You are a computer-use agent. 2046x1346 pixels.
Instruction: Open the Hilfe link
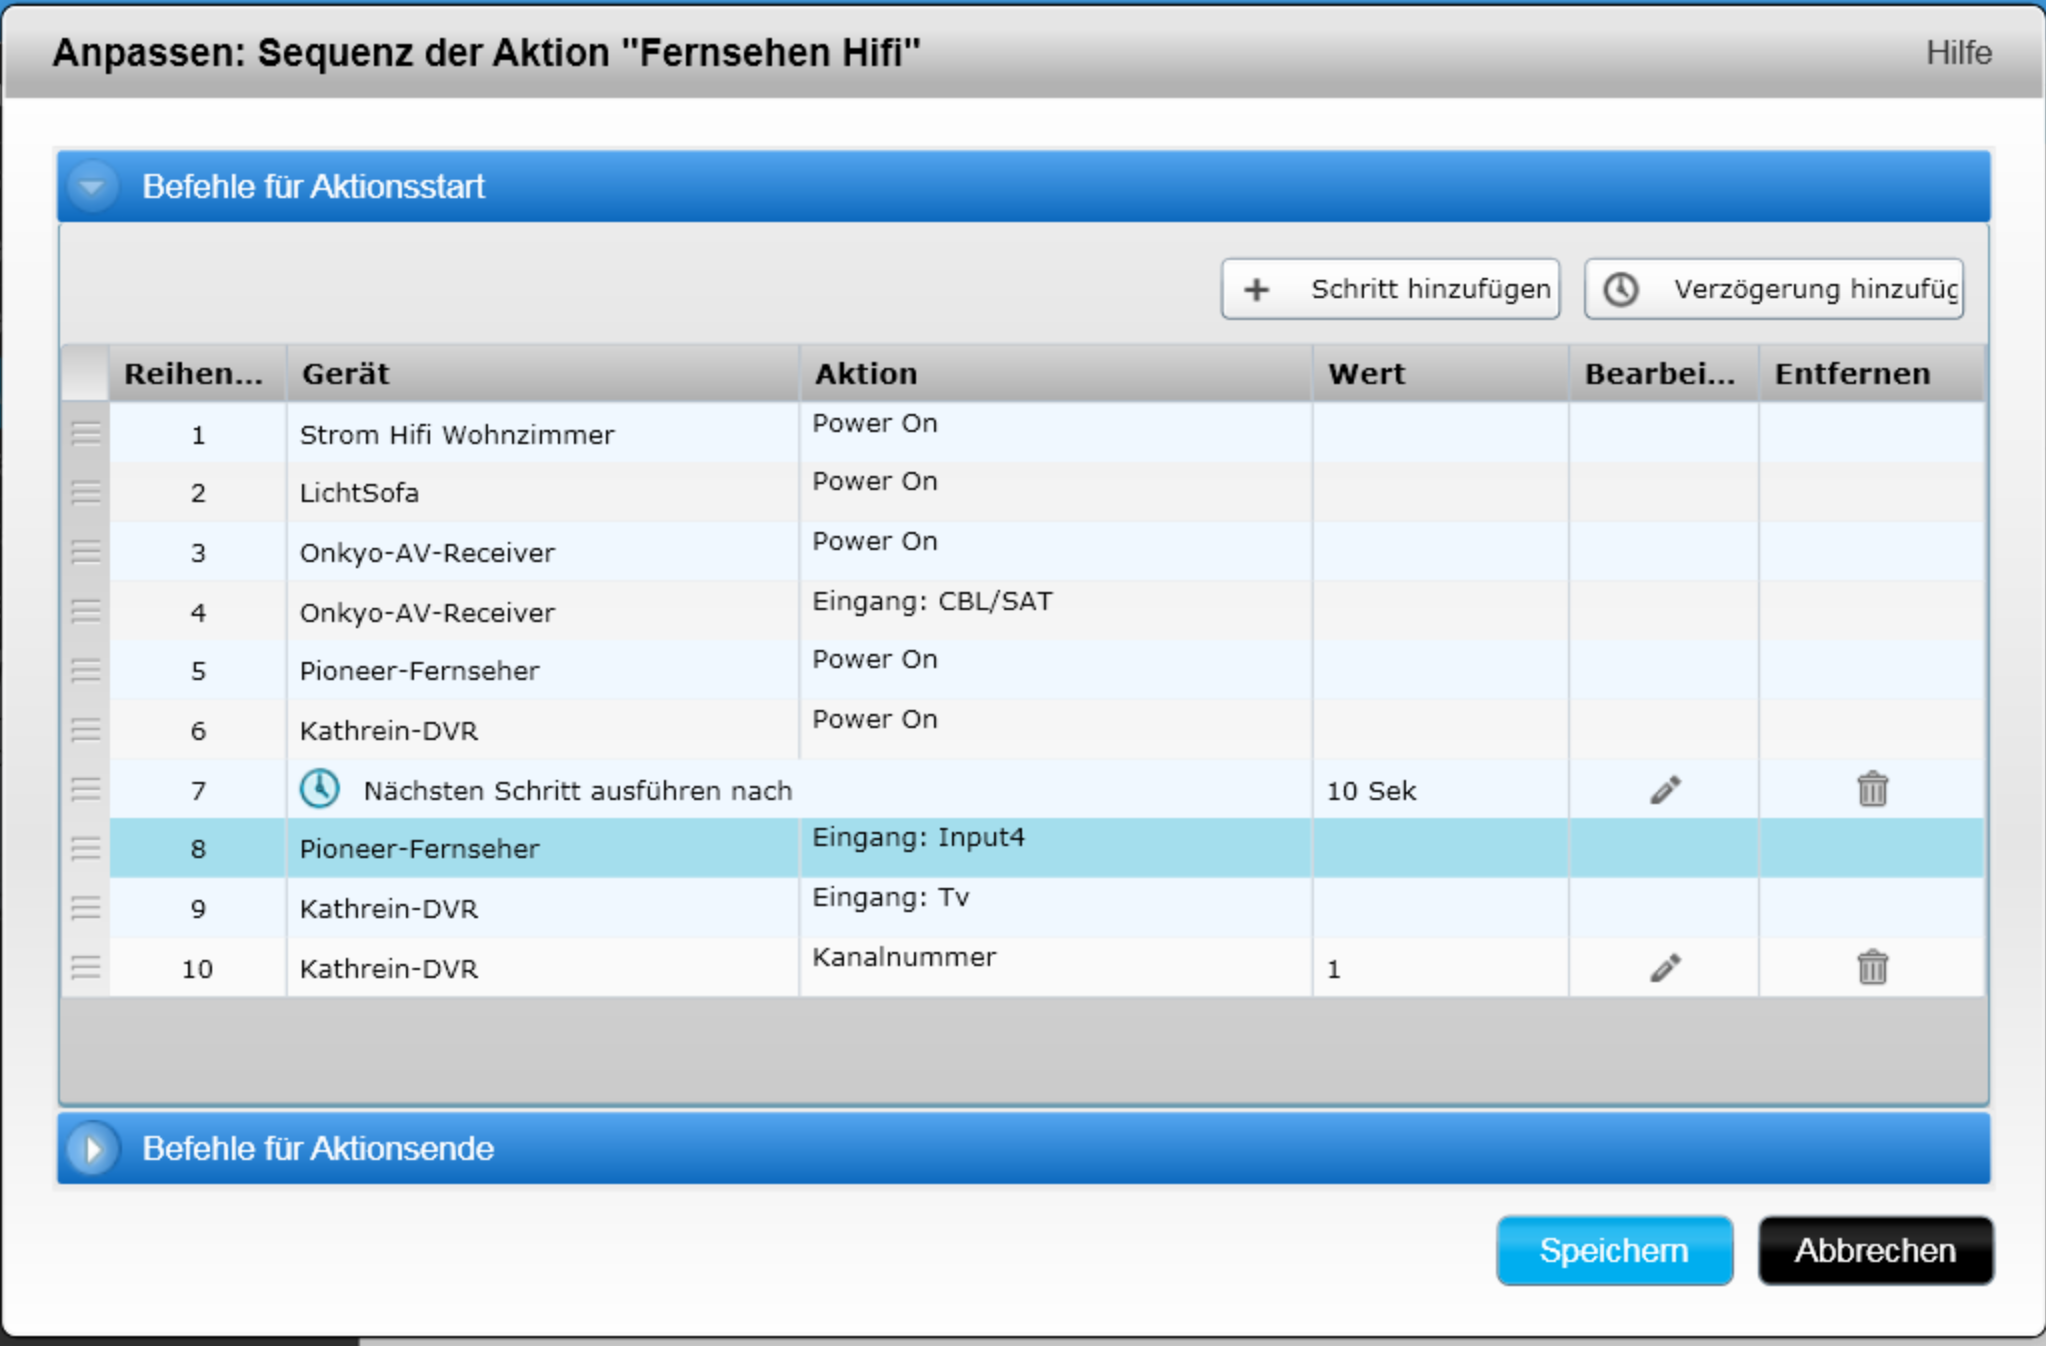[1958, 53]
